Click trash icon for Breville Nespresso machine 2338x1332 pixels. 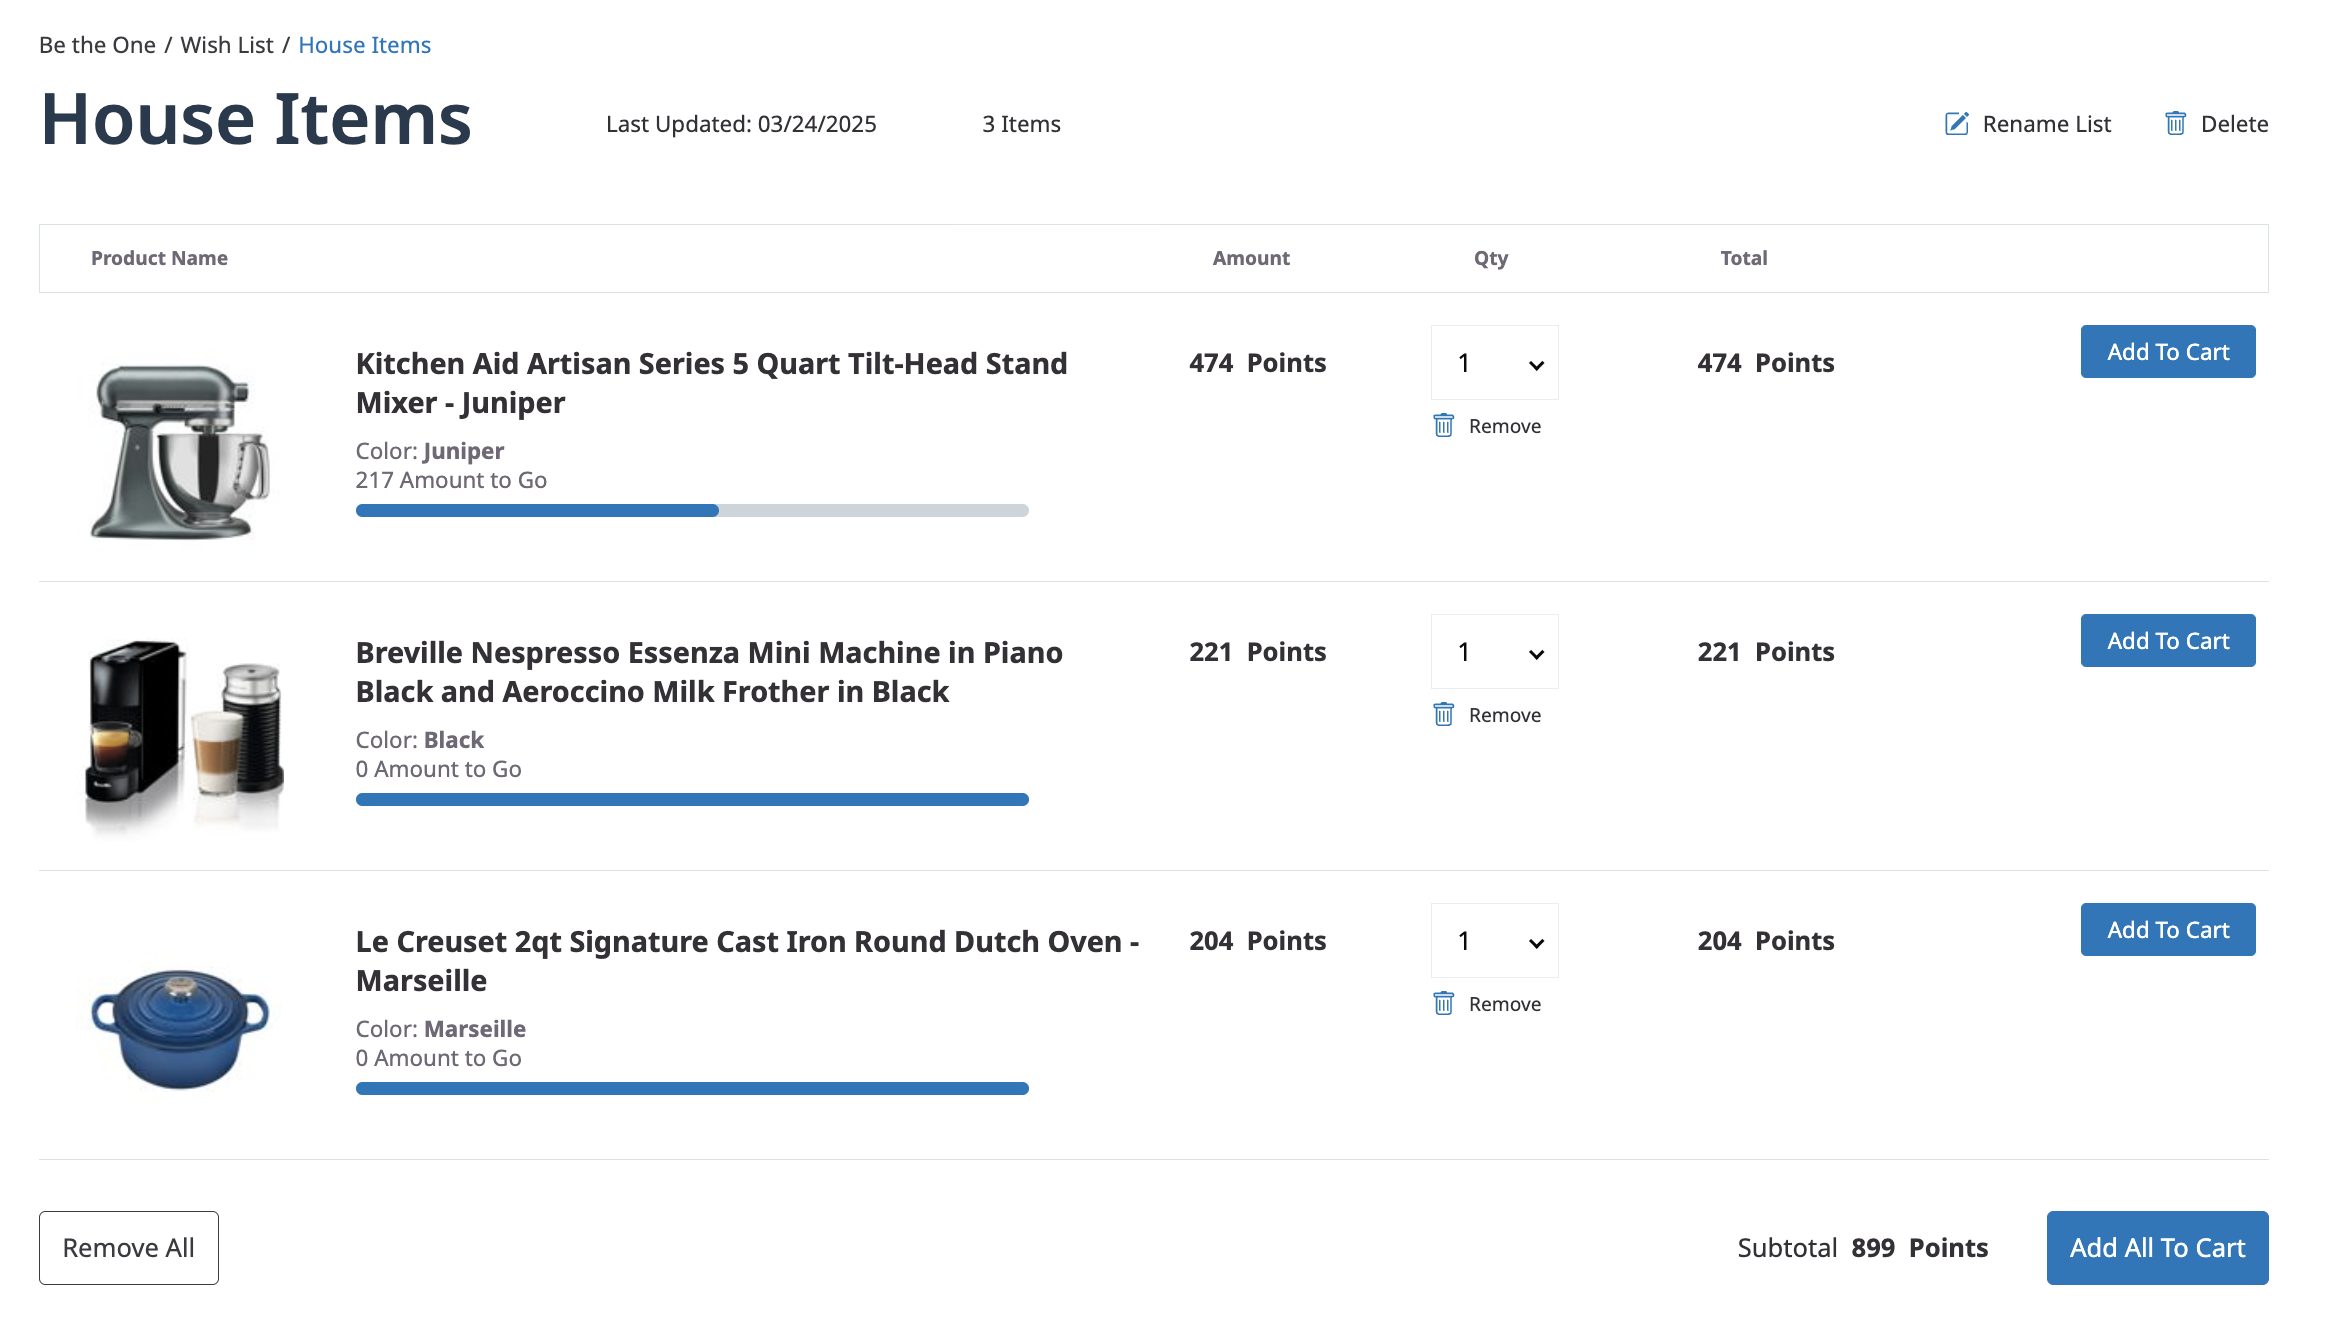point(1443,715)
